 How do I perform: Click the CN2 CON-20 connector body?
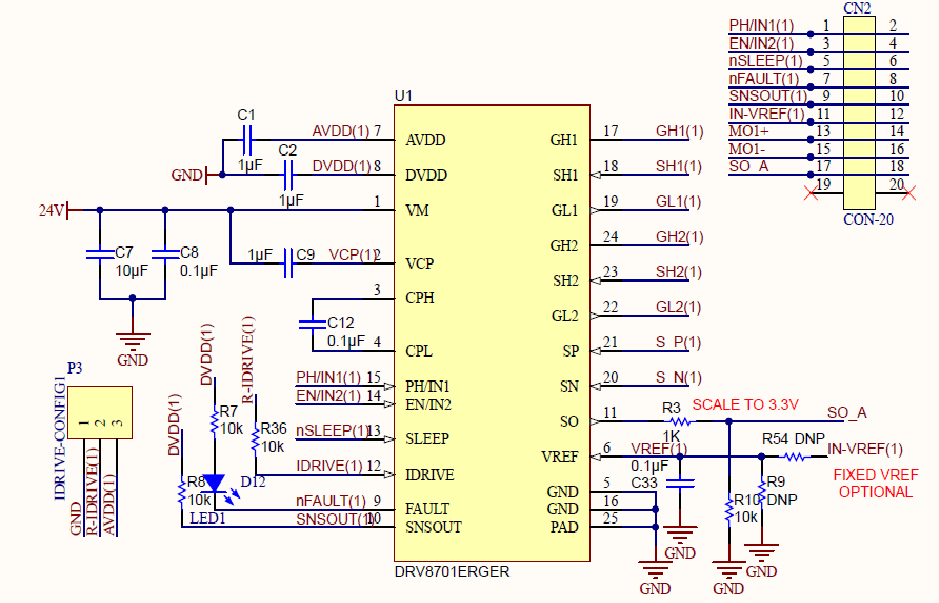(x=859, y=112)
